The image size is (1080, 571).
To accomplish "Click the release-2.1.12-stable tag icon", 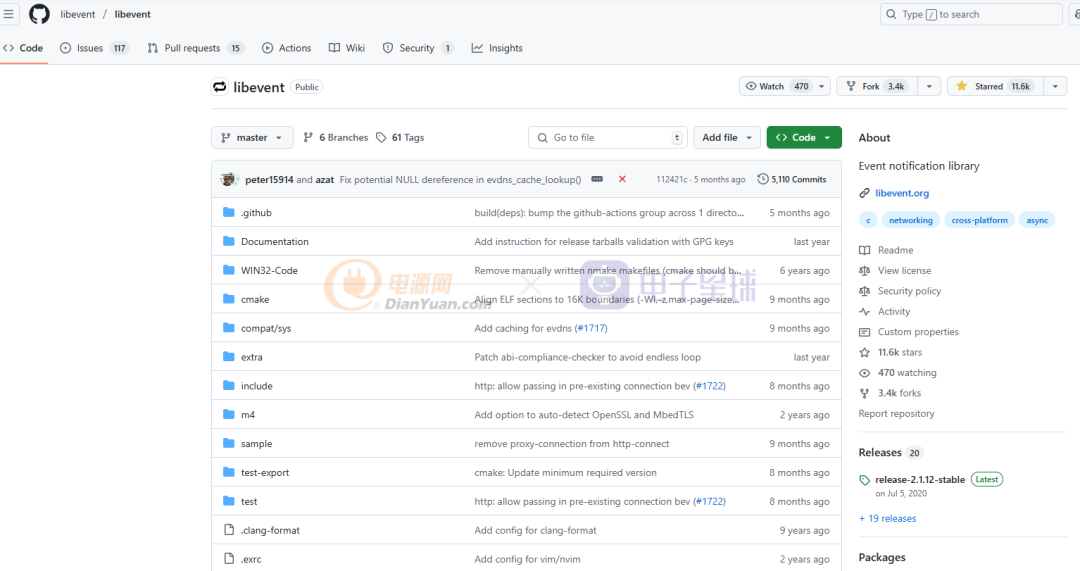I will (x=865, y=480).
